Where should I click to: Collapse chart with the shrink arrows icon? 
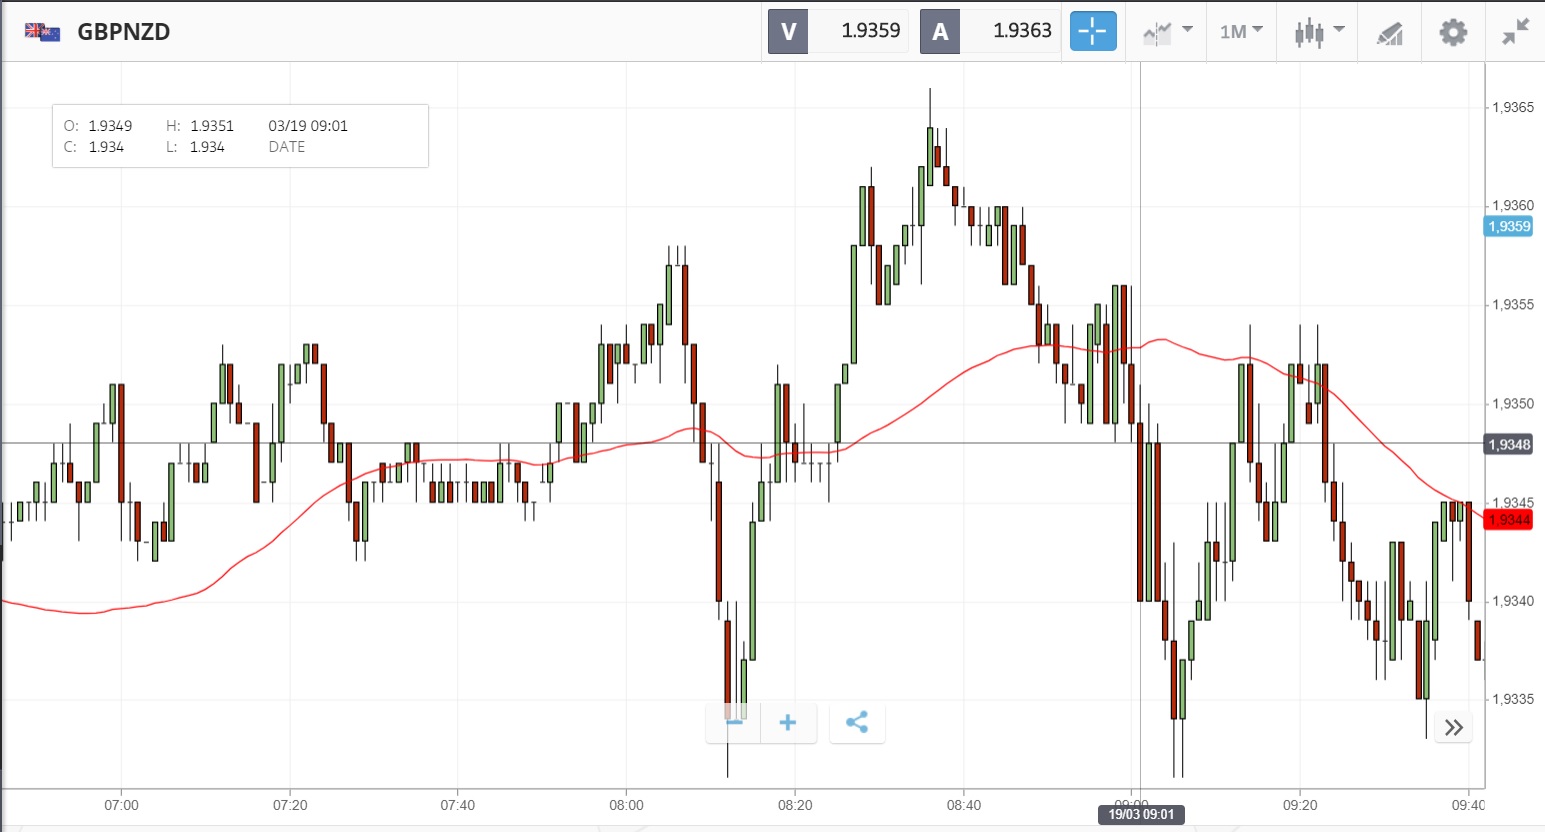pos(1515,32)
